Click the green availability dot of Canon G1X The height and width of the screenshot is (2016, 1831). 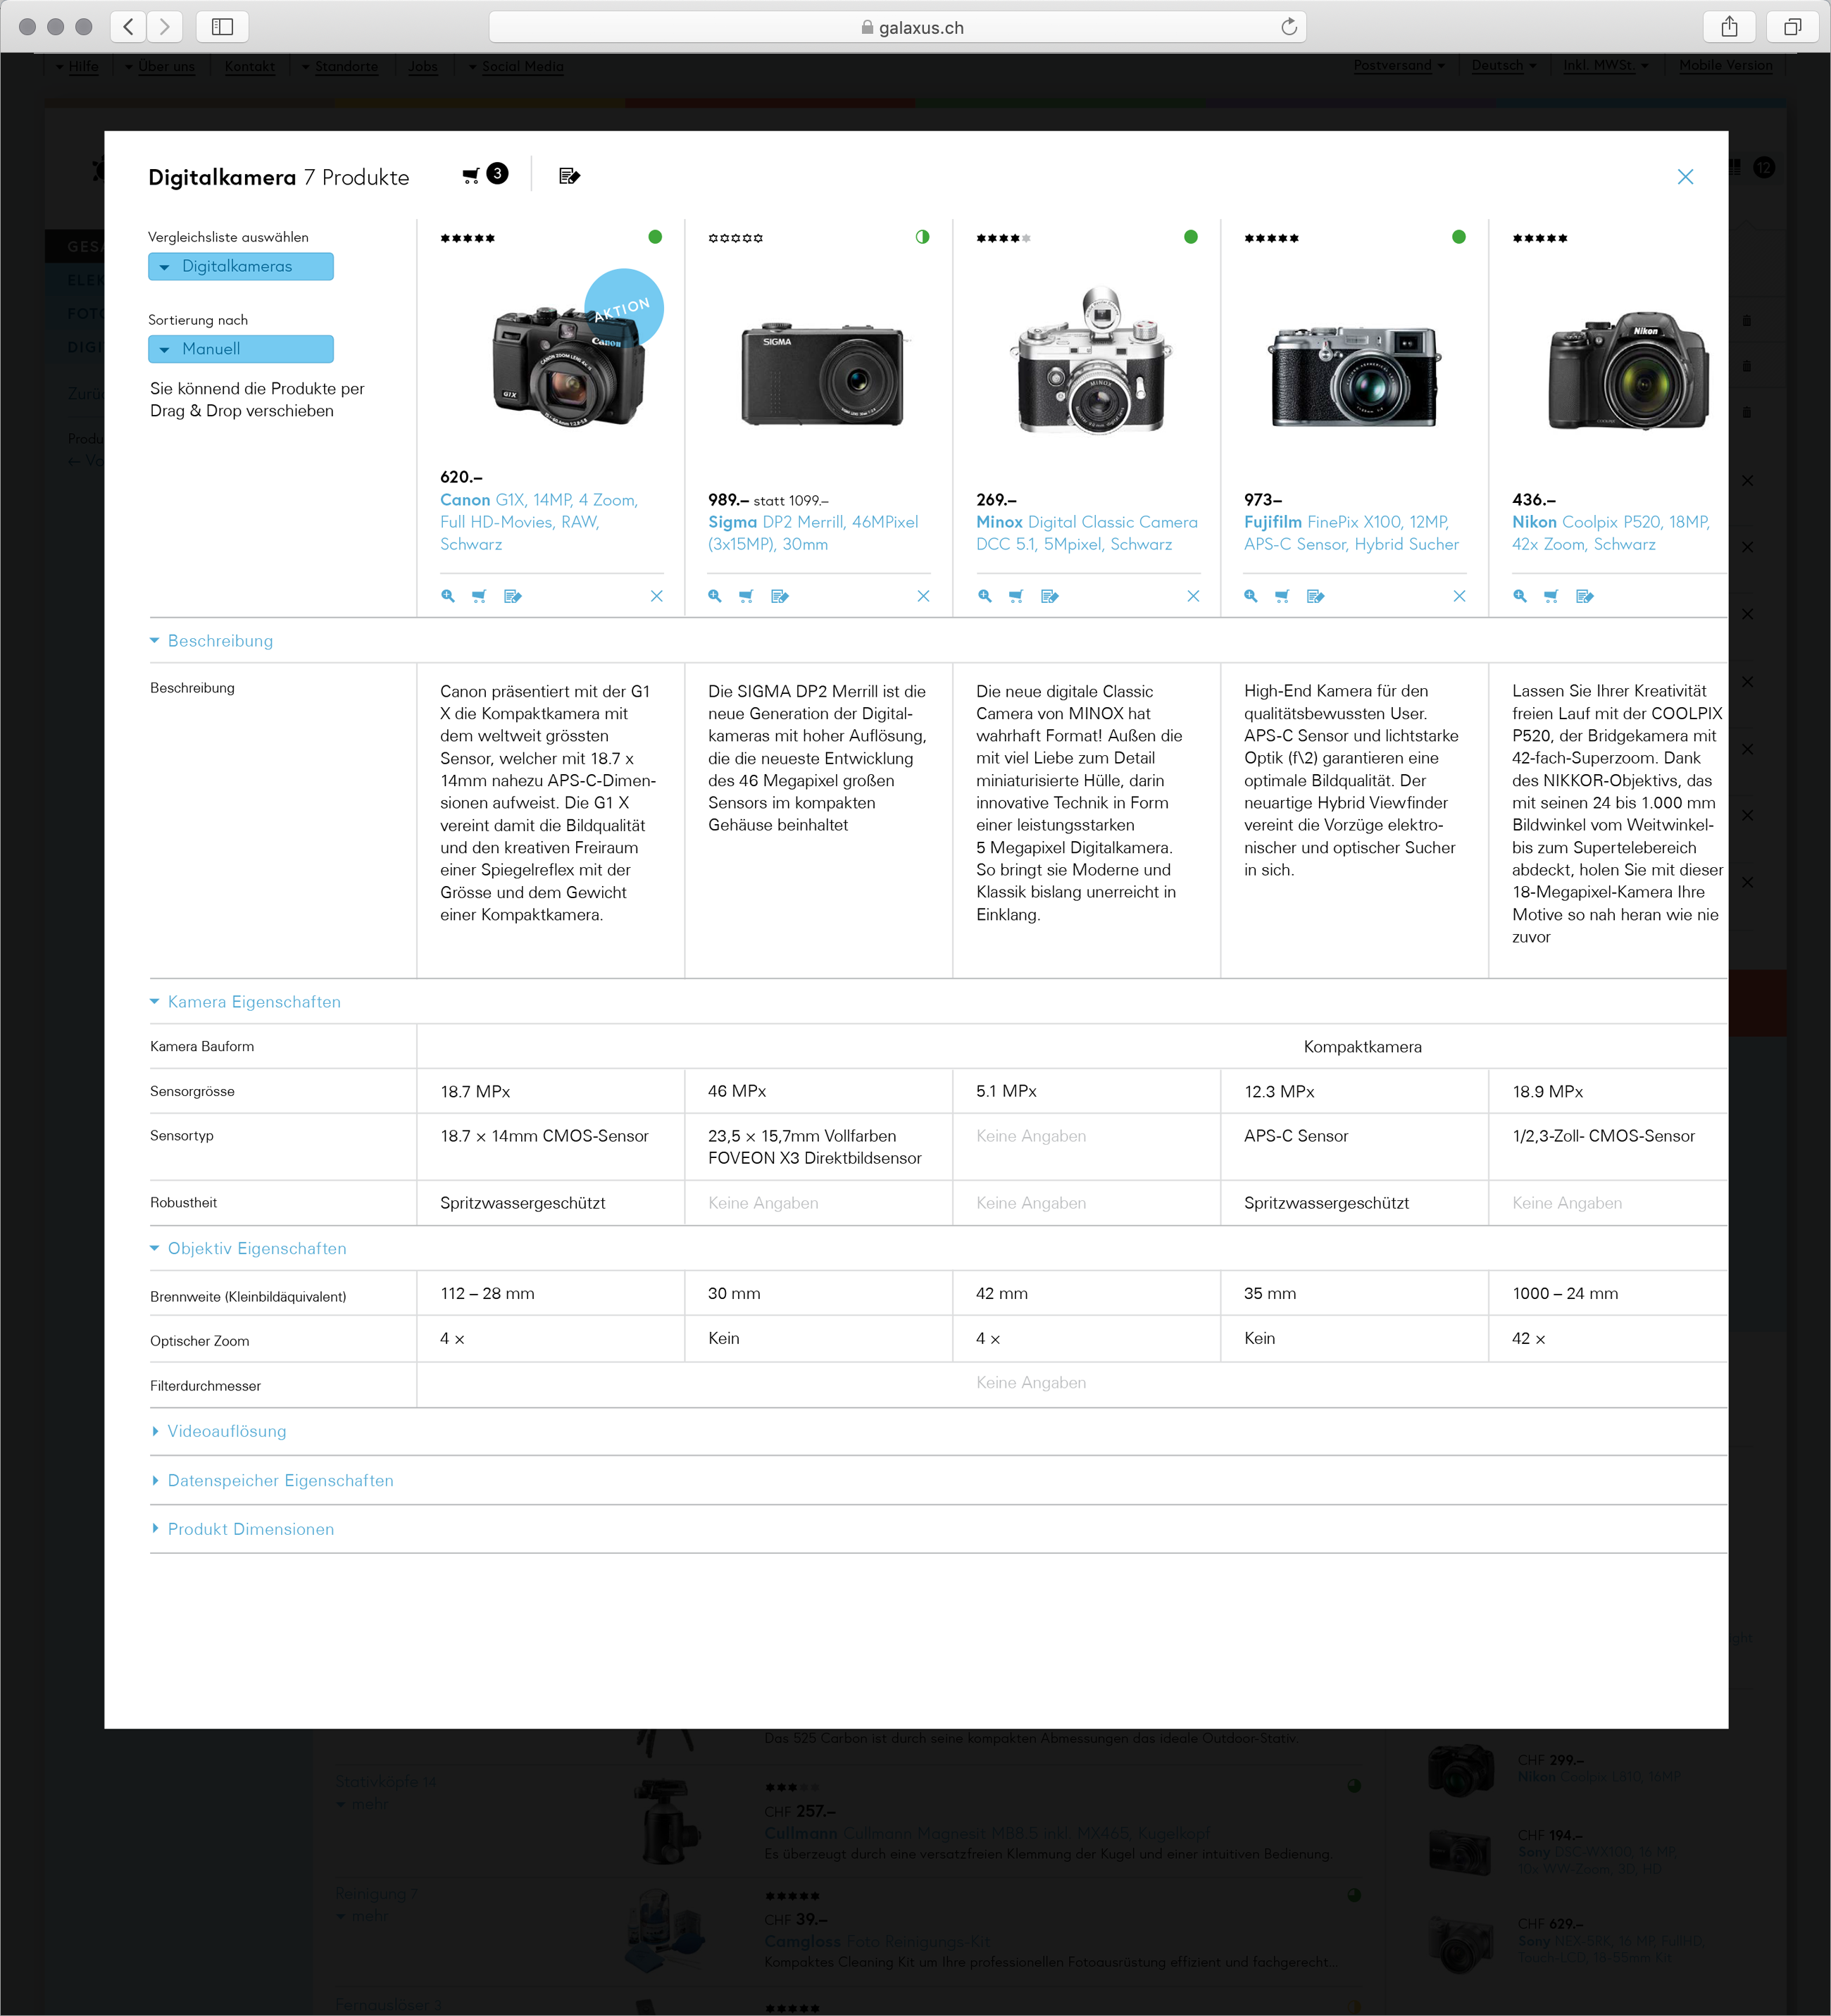[655, 237]
